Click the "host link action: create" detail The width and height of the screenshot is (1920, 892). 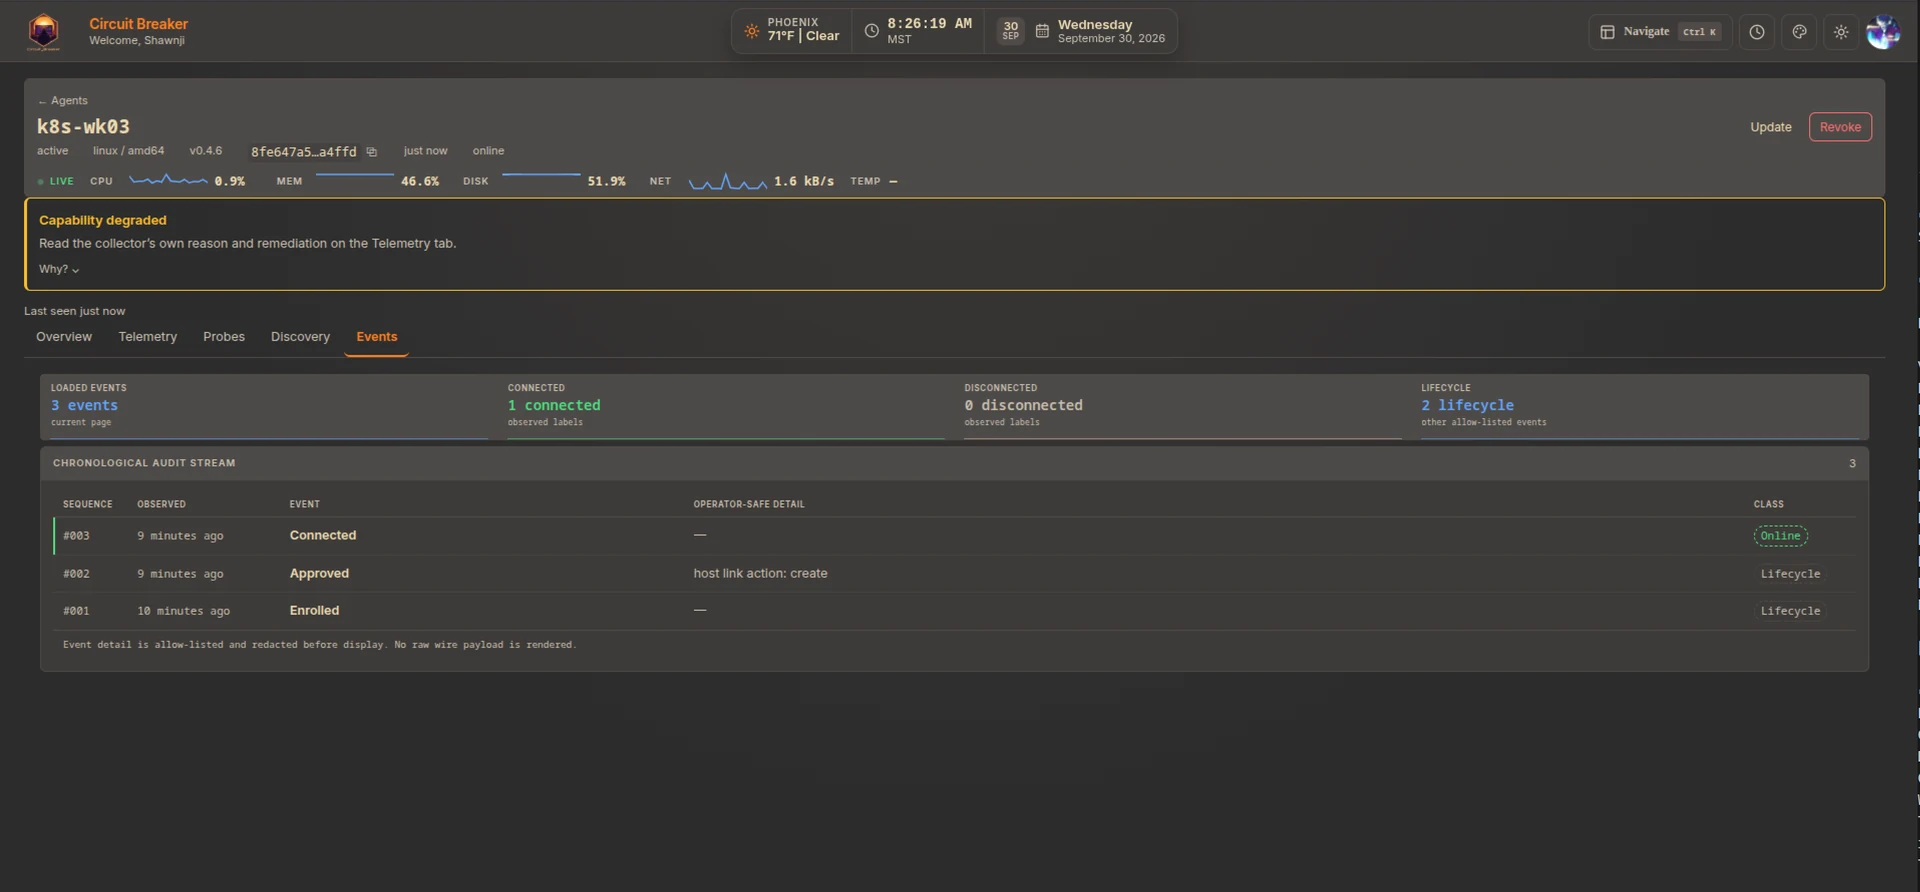click(760, 574)
